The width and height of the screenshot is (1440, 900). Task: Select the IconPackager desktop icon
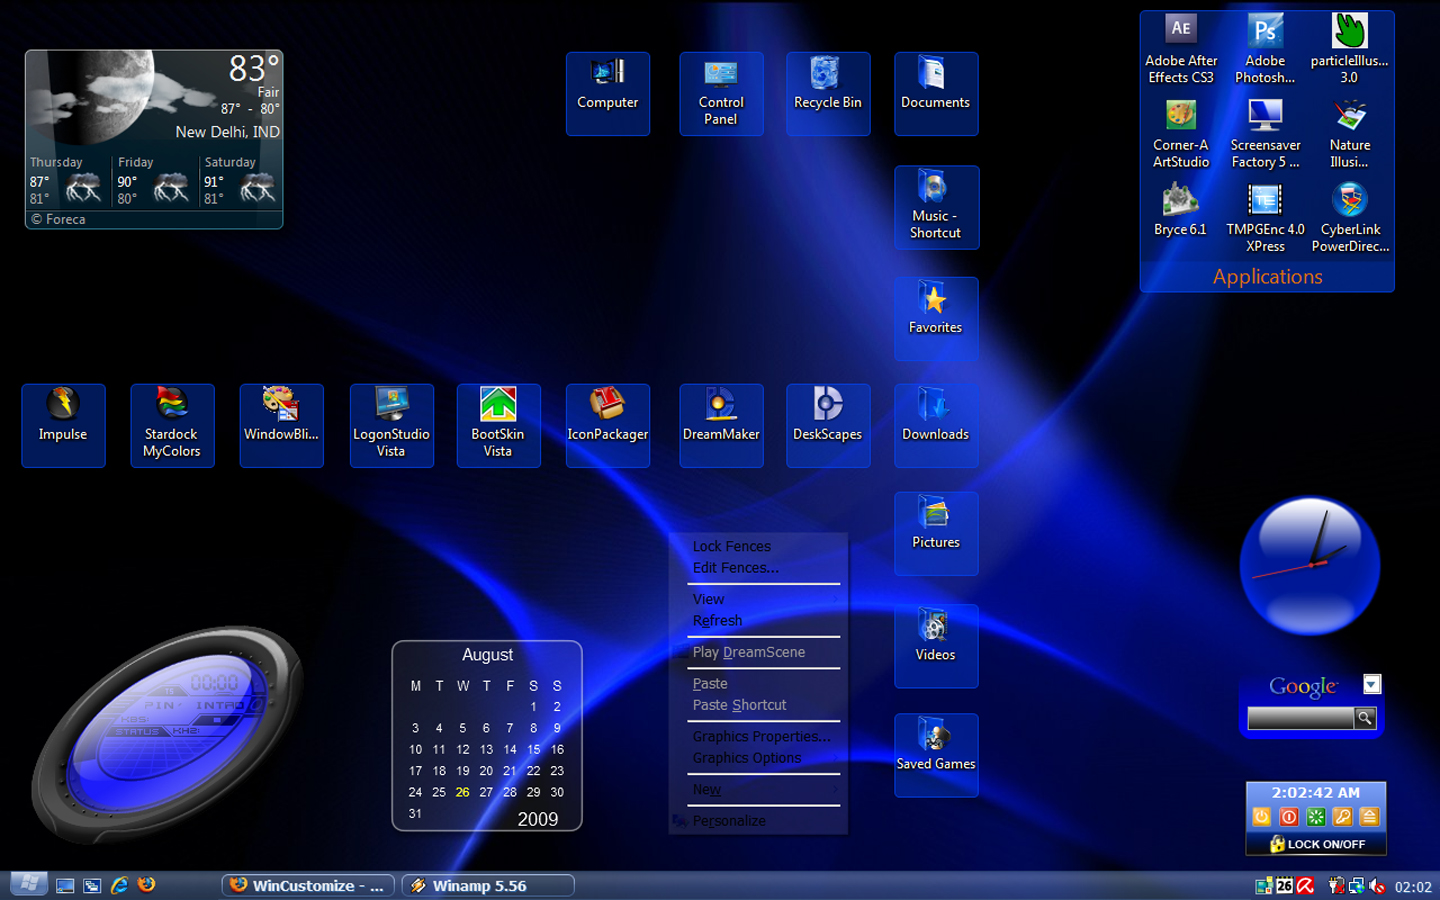[x=608, y=425]
